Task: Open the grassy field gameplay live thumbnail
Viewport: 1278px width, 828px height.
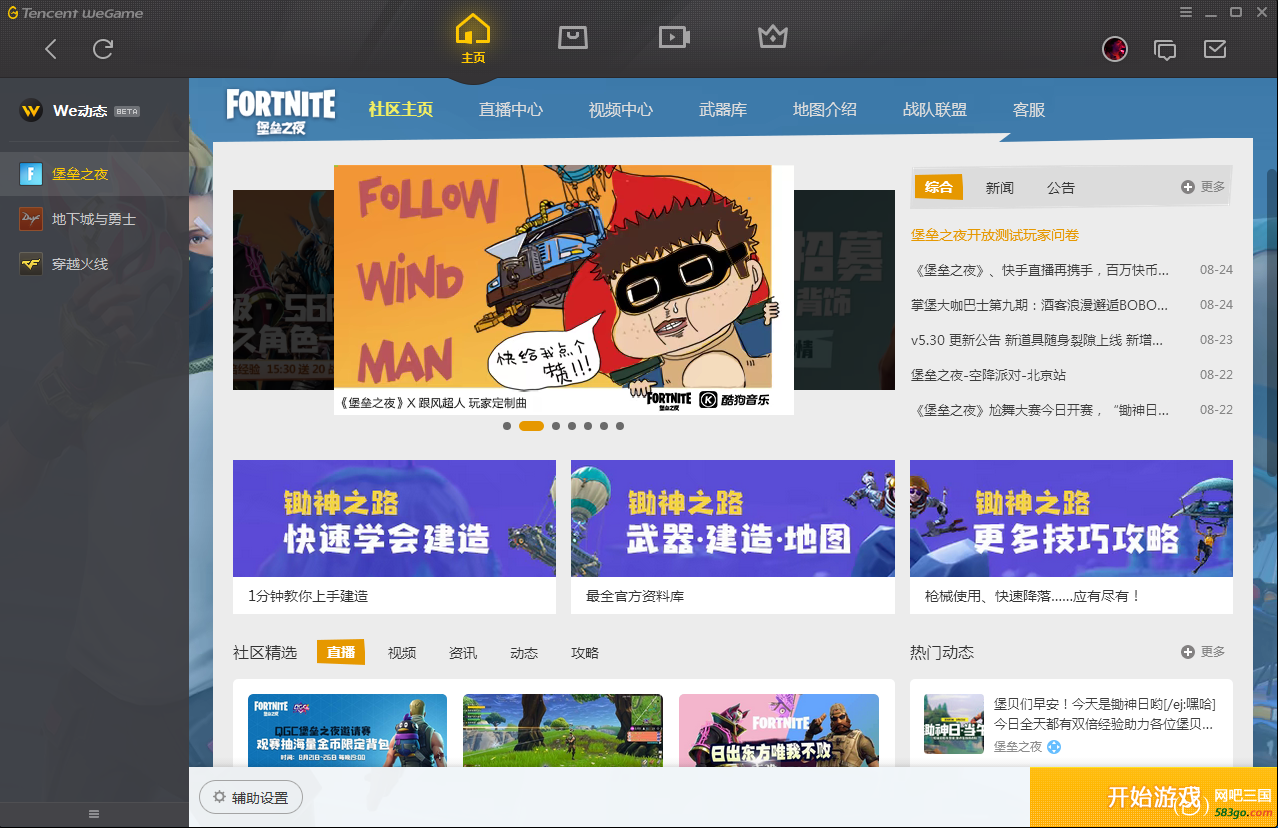Action: coord(563,730)
